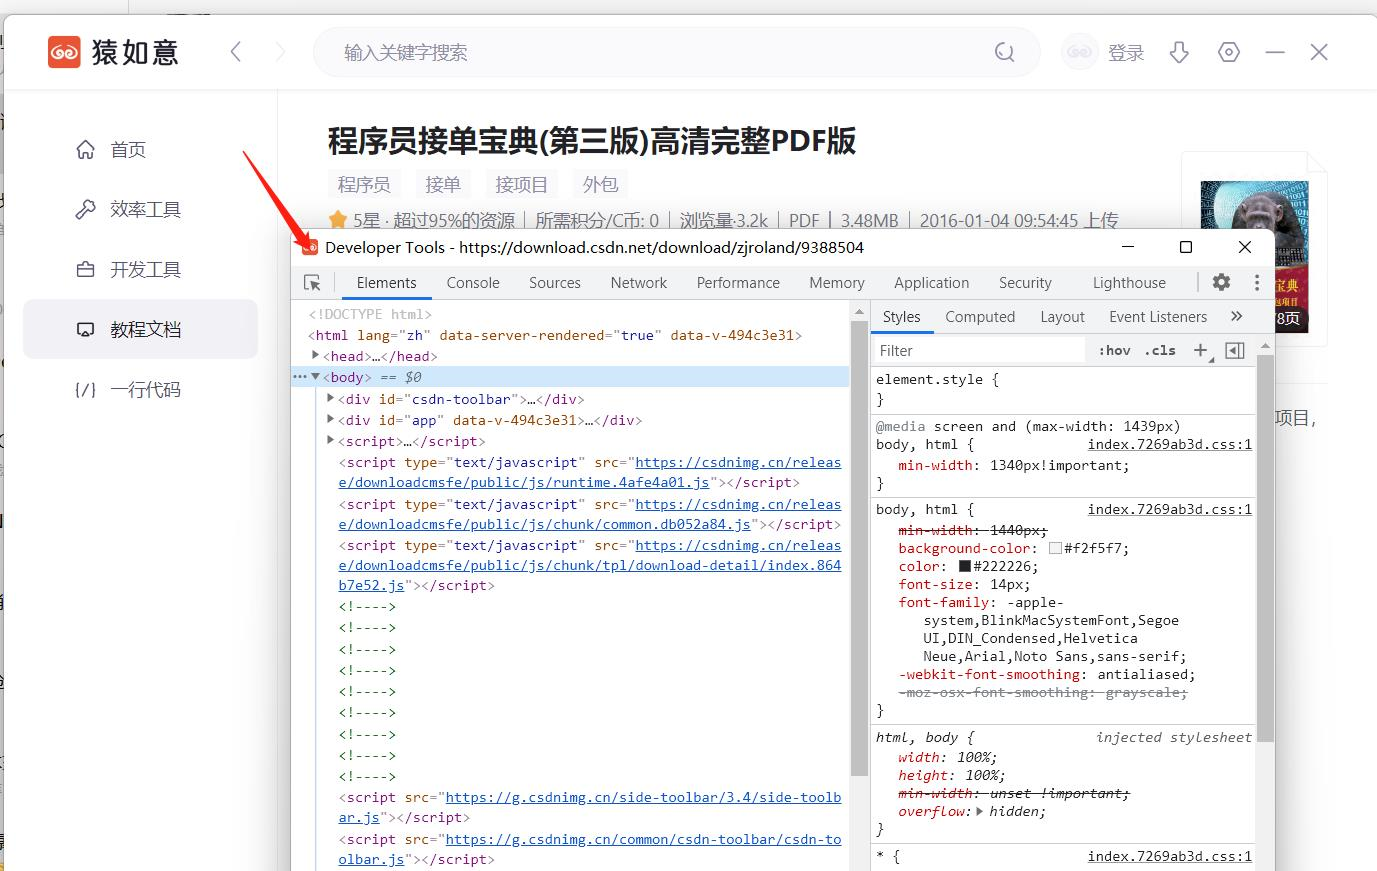Expand the head element node
This screenshot has width=1377, height=871.
coord(316,356)
